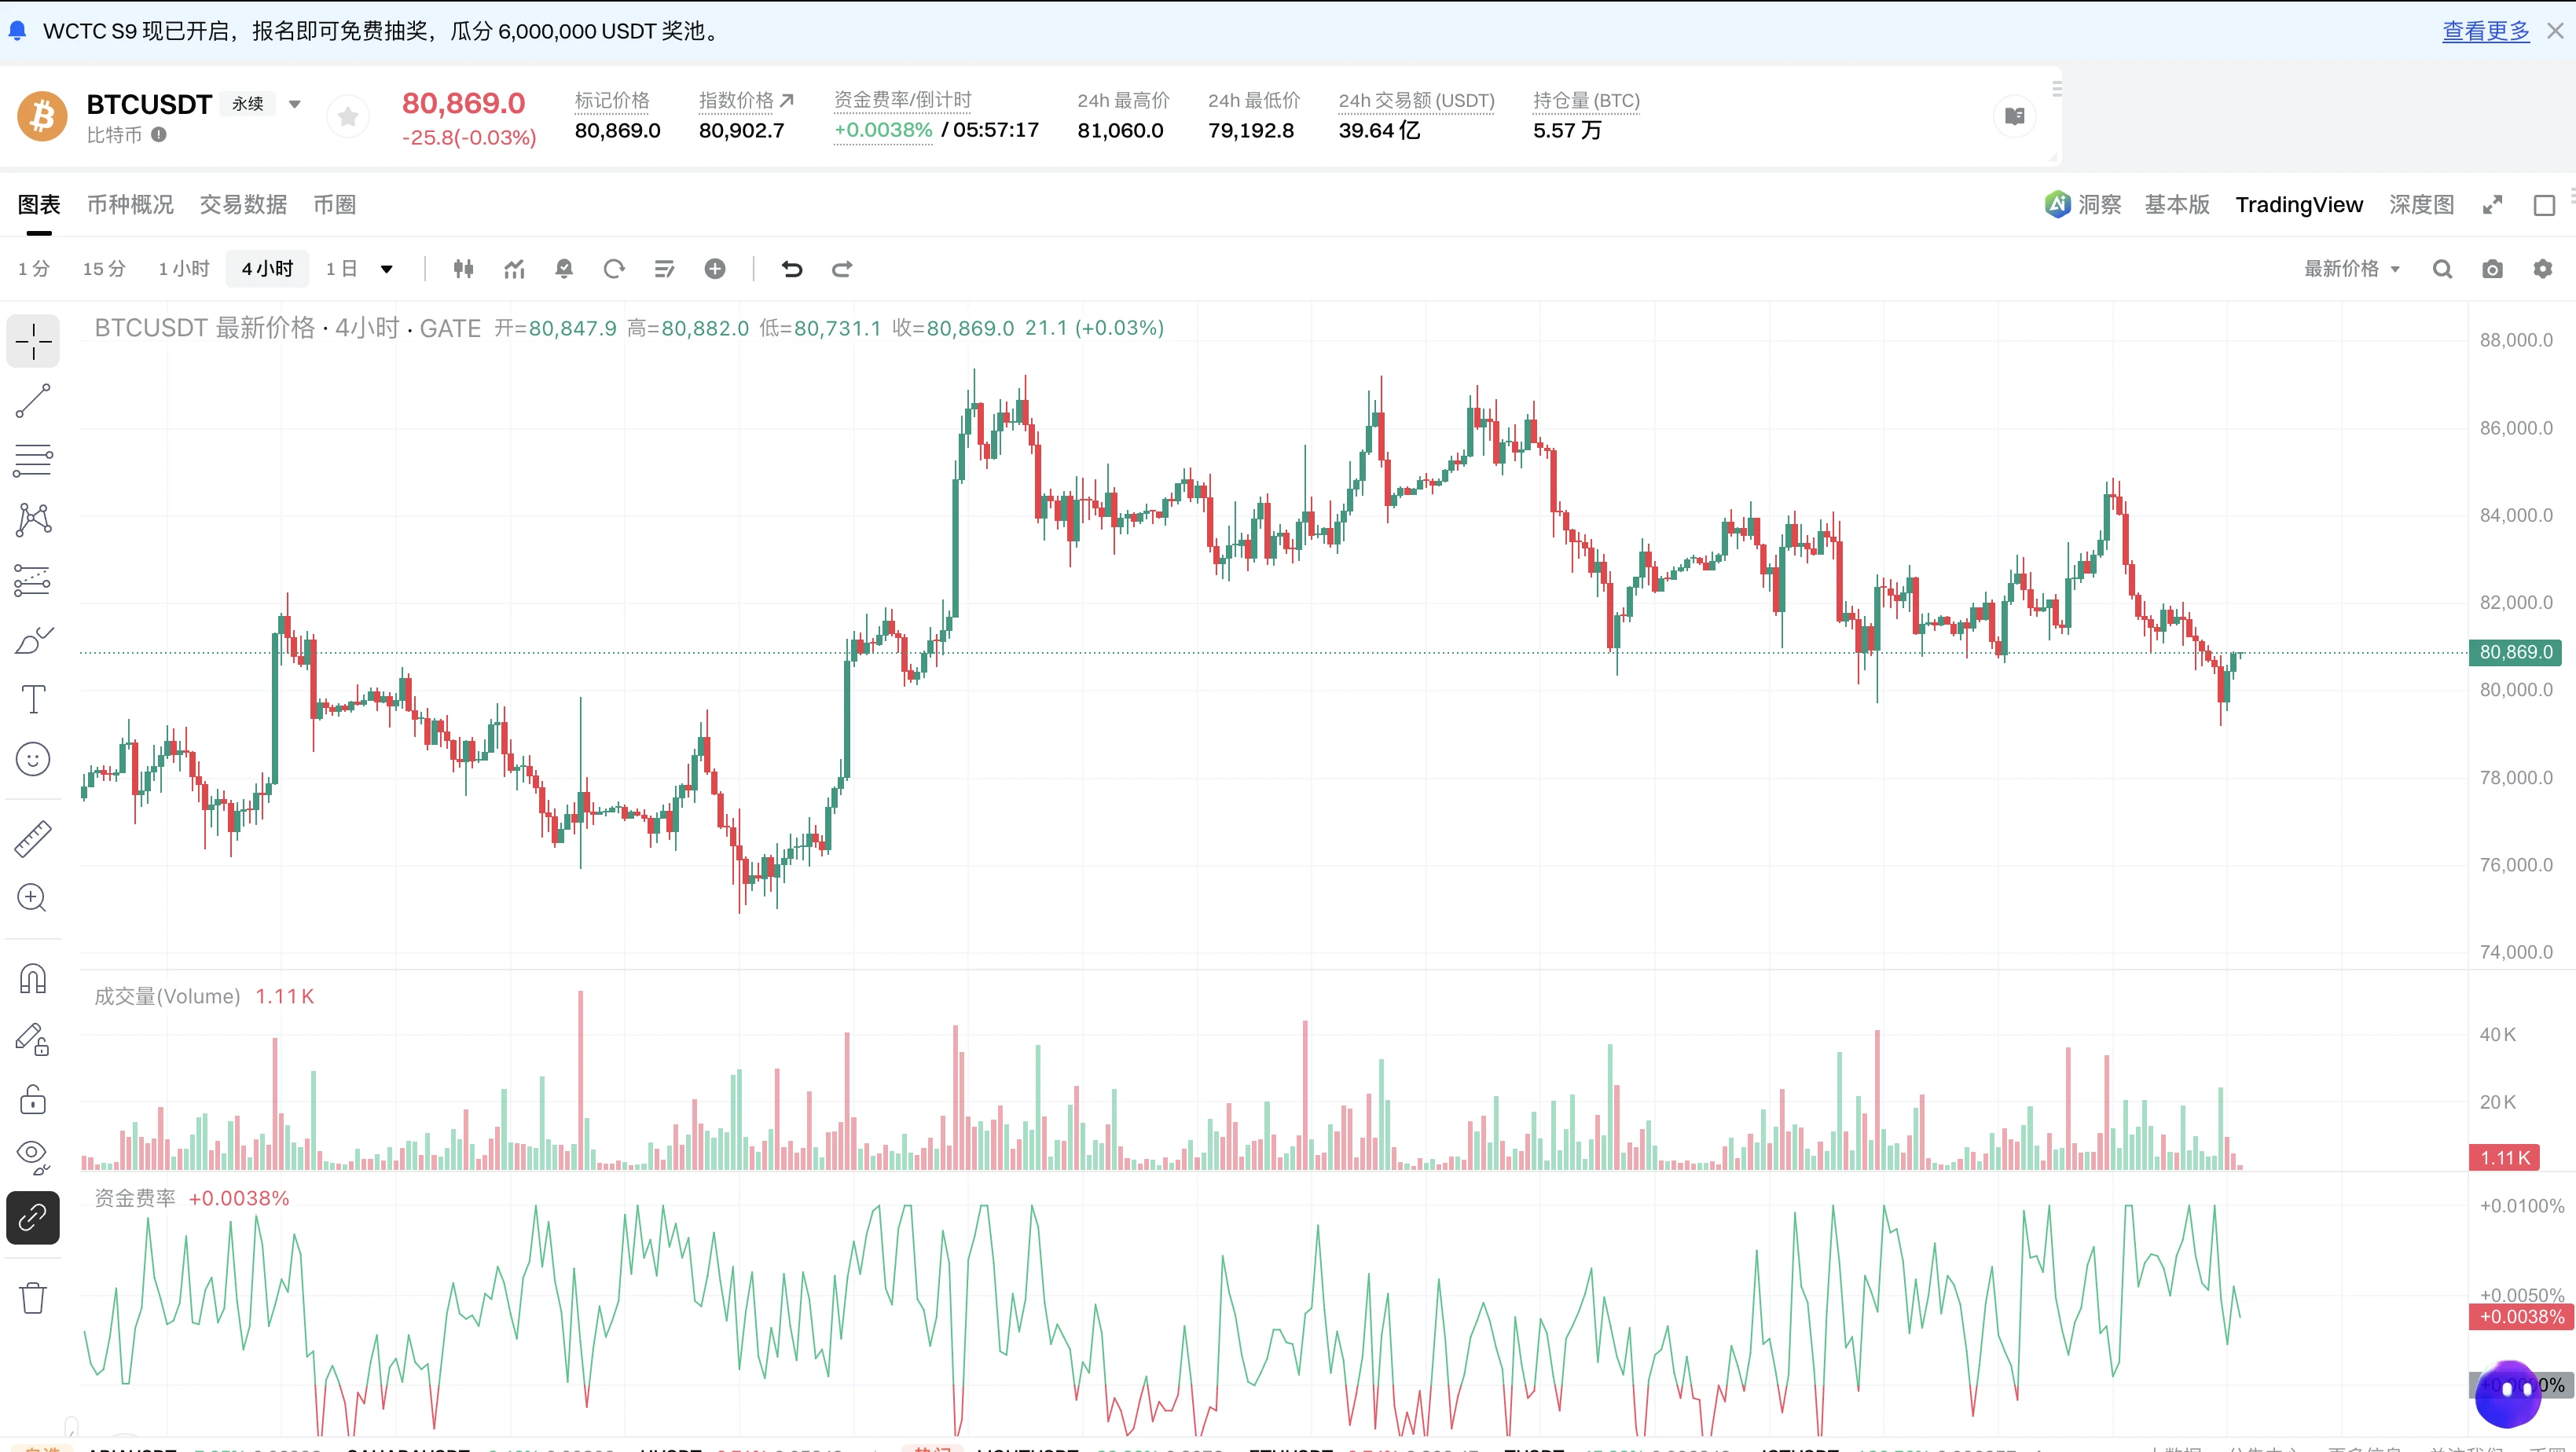2576x1452 pixels.
Task: Toggle hide all drawings eye icon
Action: point(33,1157)
